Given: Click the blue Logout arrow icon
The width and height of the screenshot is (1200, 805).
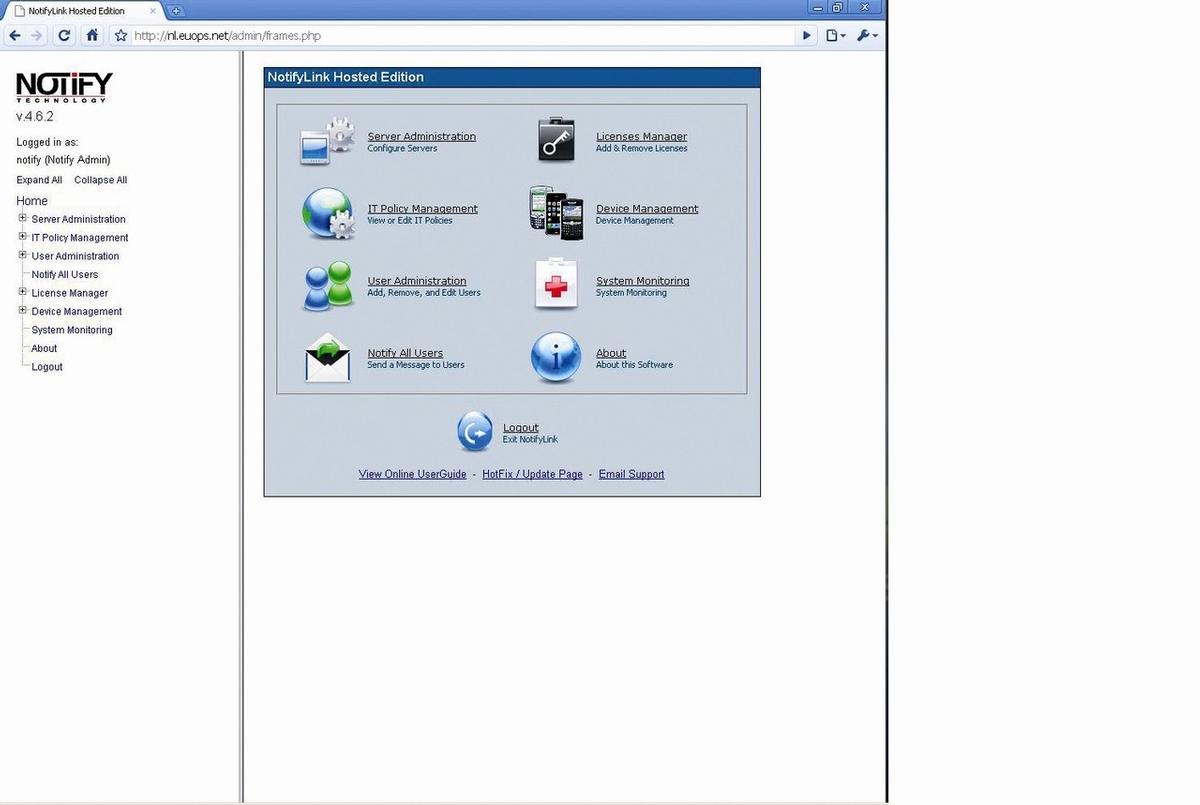Looking at the screenshot, I should 475,432.
